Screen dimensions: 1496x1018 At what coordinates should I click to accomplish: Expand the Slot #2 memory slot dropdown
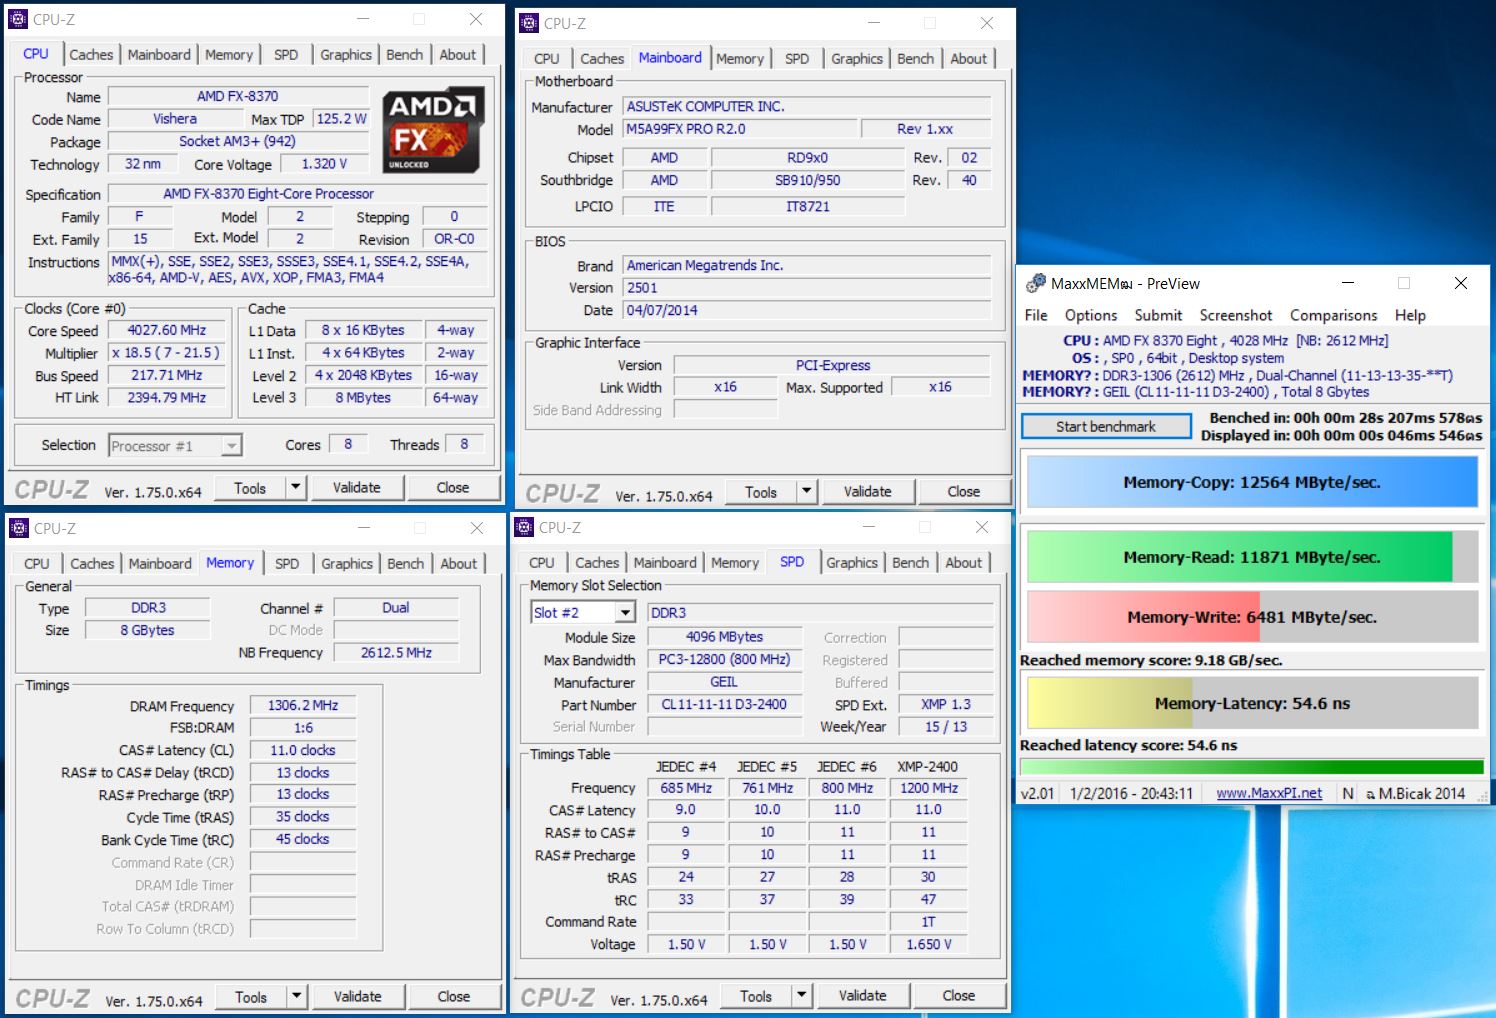coord(625,613)
